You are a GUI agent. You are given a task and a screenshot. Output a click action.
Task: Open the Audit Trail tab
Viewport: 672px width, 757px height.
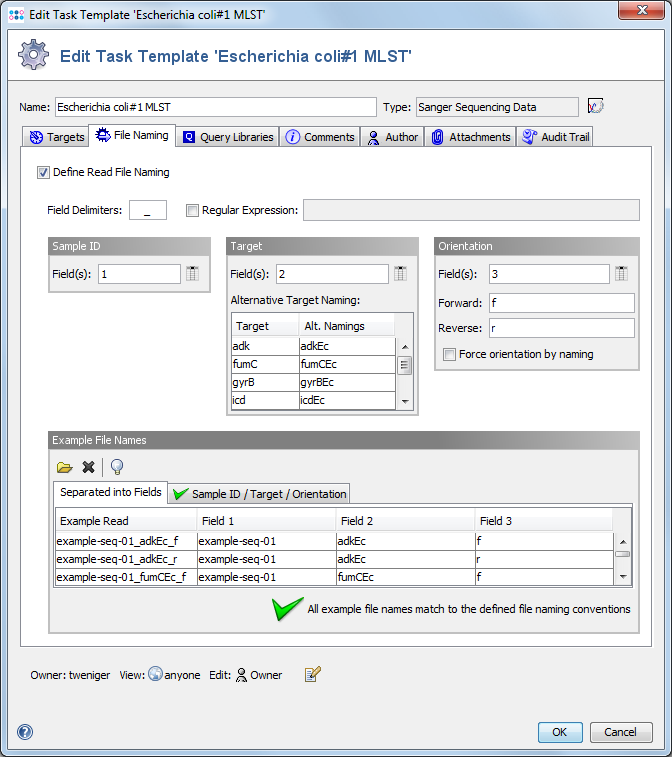(556, 137)
